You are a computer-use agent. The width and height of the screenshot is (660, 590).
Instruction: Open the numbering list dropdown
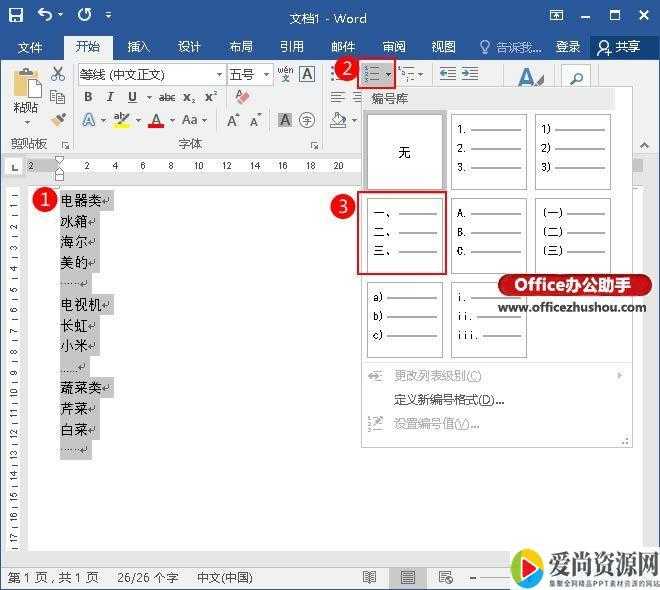pos(388,74)
